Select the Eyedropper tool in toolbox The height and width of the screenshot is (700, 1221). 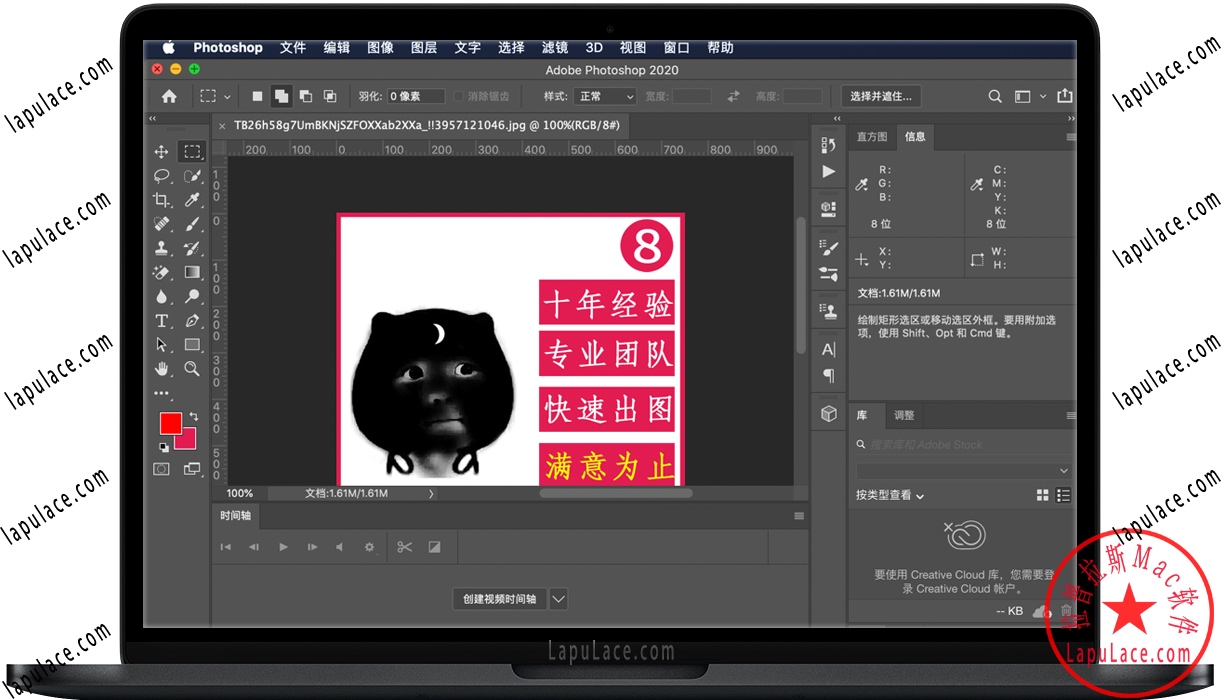click(192, 200)
